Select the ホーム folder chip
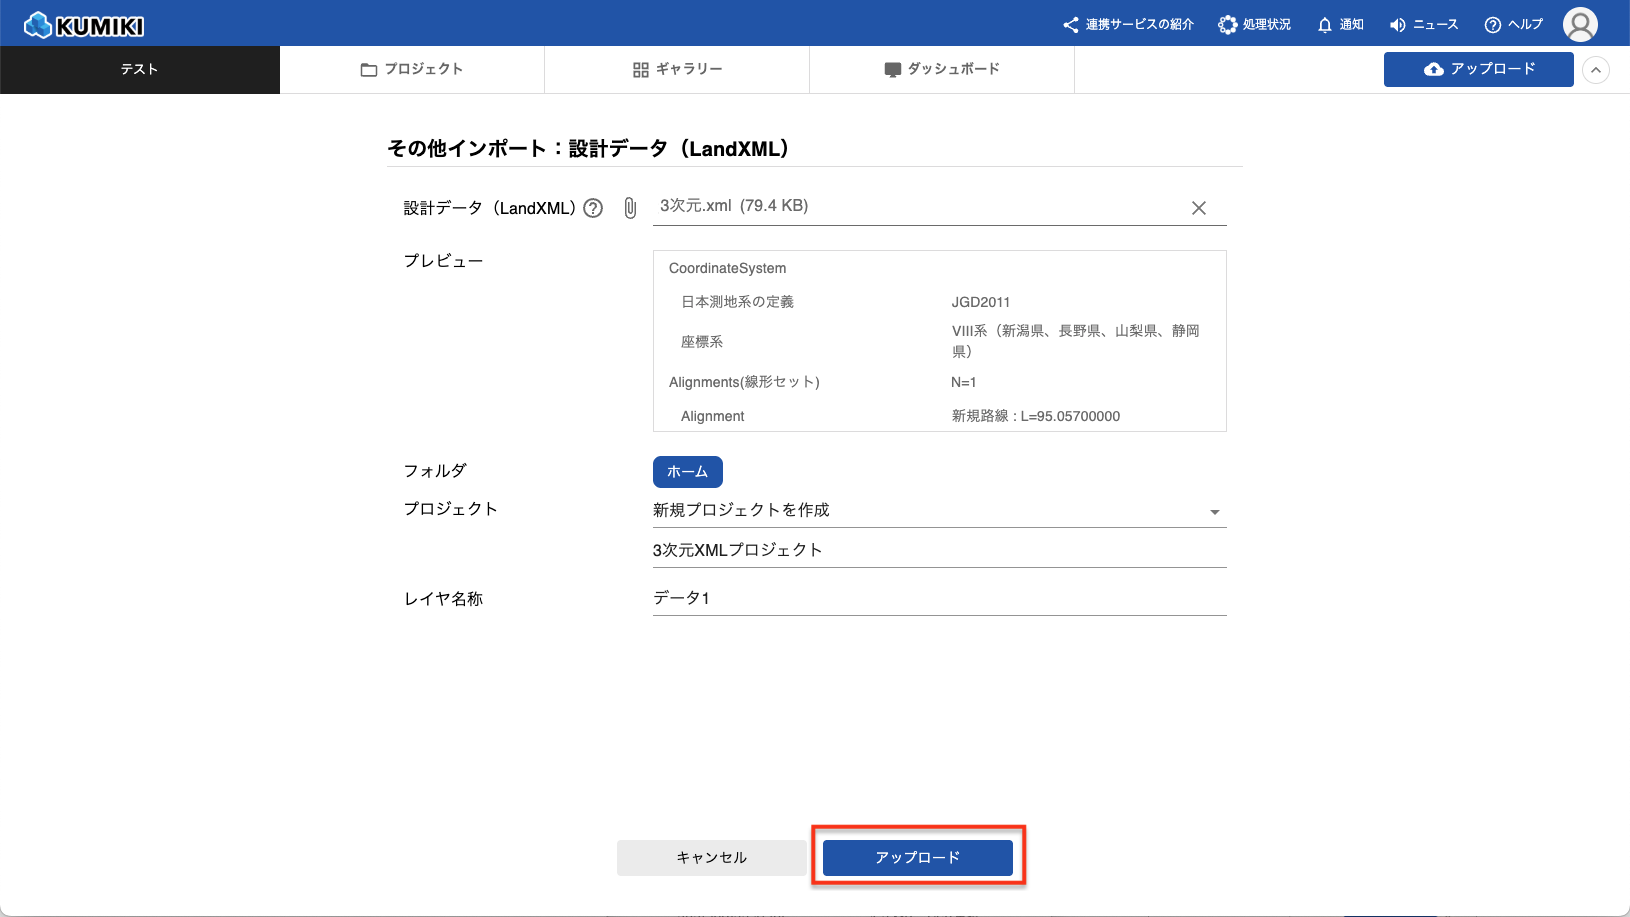The height and width of the screenshot is (917, 1630). pos(687,471)
